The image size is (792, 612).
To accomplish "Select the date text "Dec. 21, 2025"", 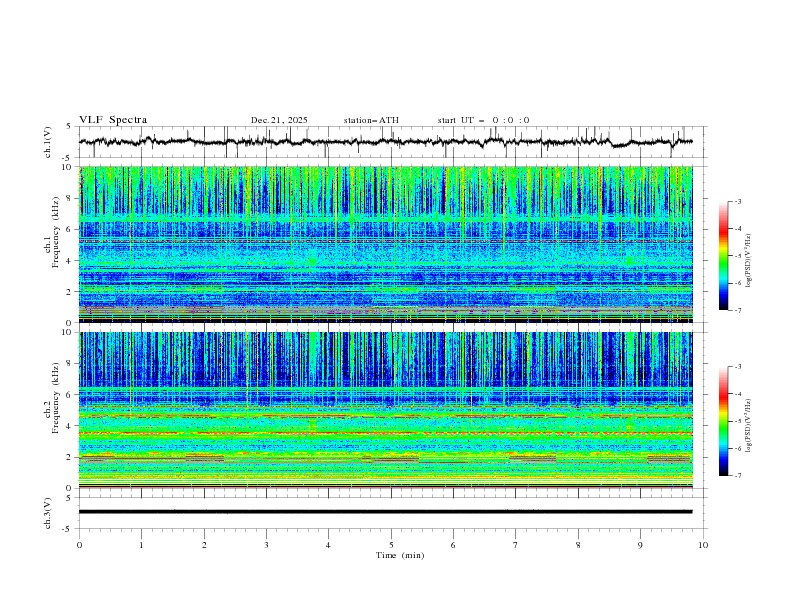I will tap(279, 120).
